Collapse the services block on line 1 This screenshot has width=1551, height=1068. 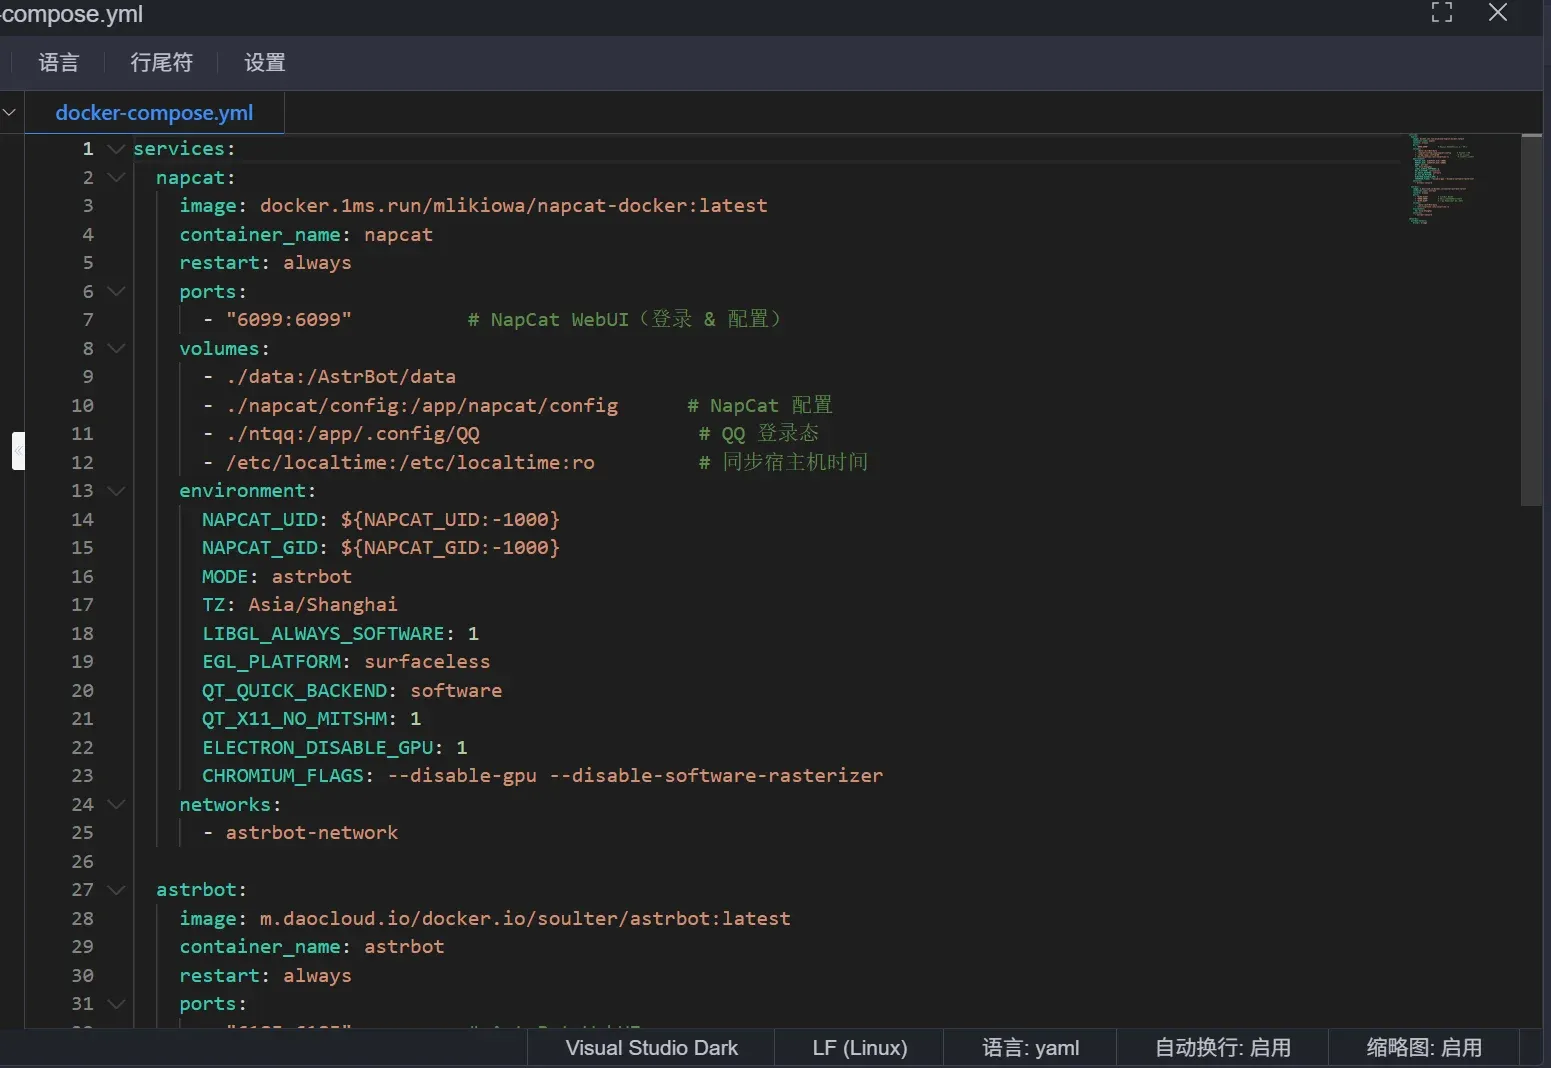116,149
